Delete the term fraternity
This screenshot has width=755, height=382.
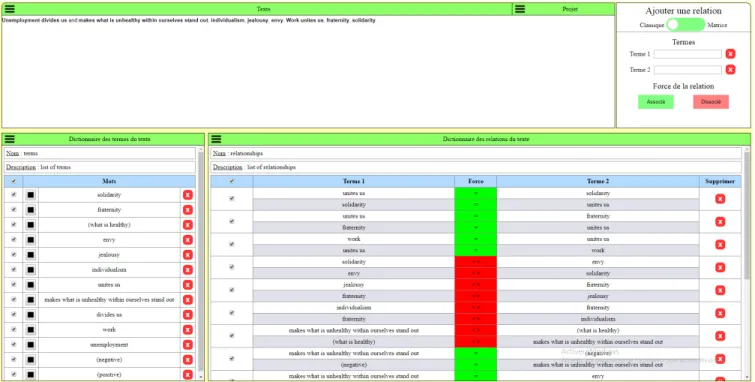[x=188, y=210]
